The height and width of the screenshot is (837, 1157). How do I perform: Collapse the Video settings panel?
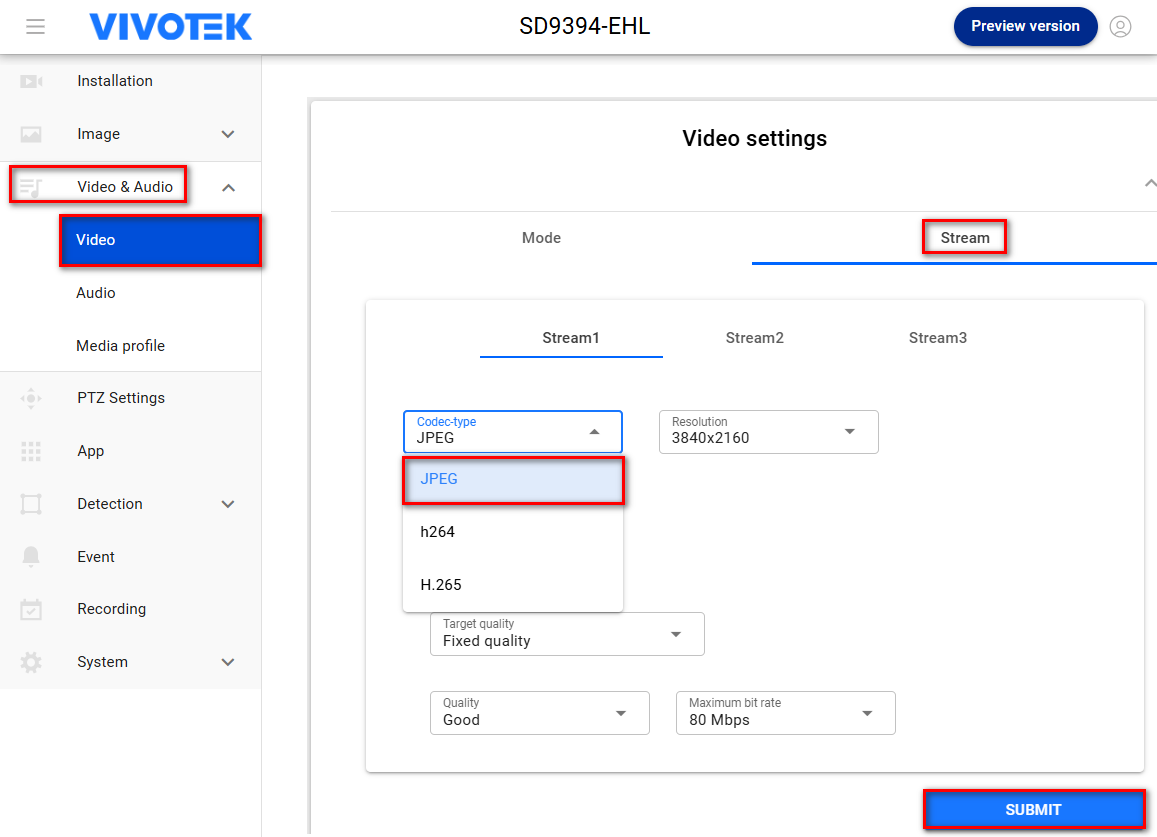pyautogui.click(x=1150, y=183)
